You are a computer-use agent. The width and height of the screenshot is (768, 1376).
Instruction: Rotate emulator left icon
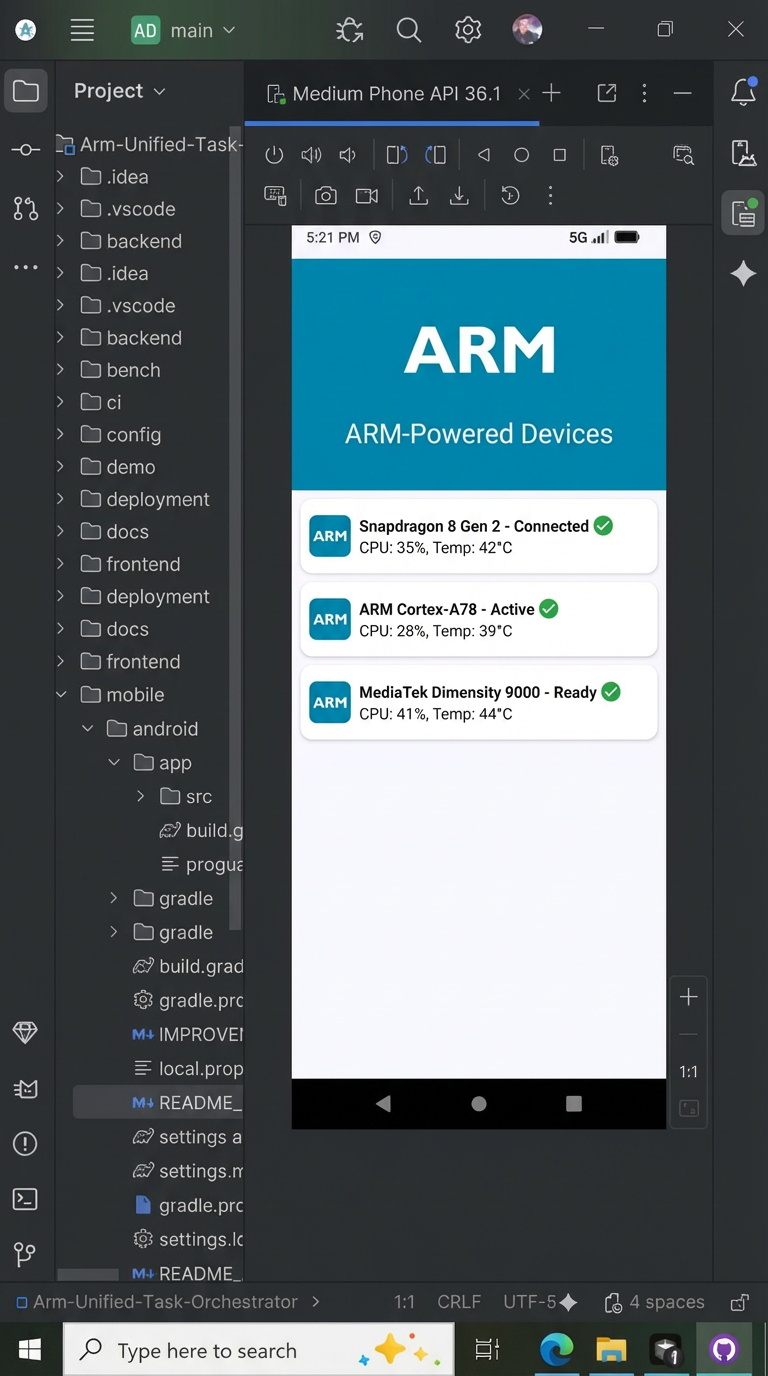click(x=397, y=155)
